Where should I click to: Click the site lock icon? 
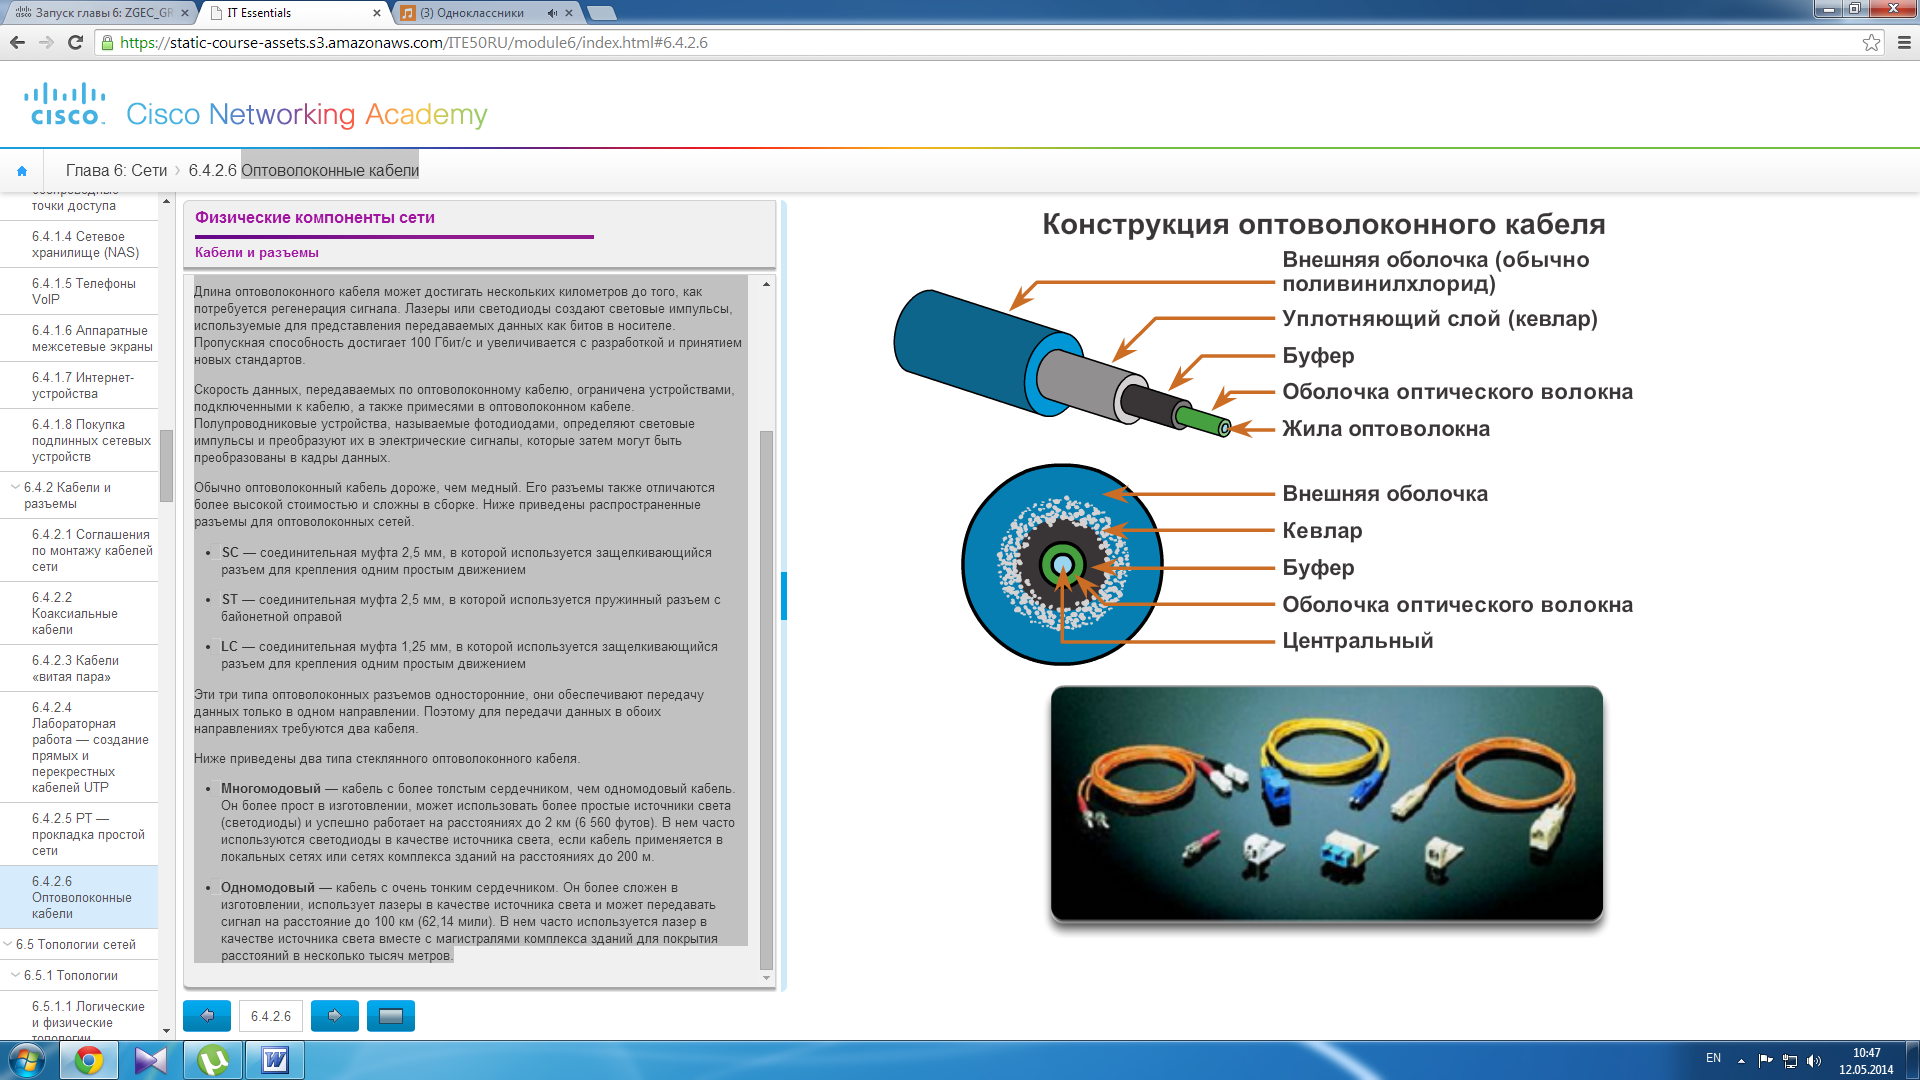[108, 43]
